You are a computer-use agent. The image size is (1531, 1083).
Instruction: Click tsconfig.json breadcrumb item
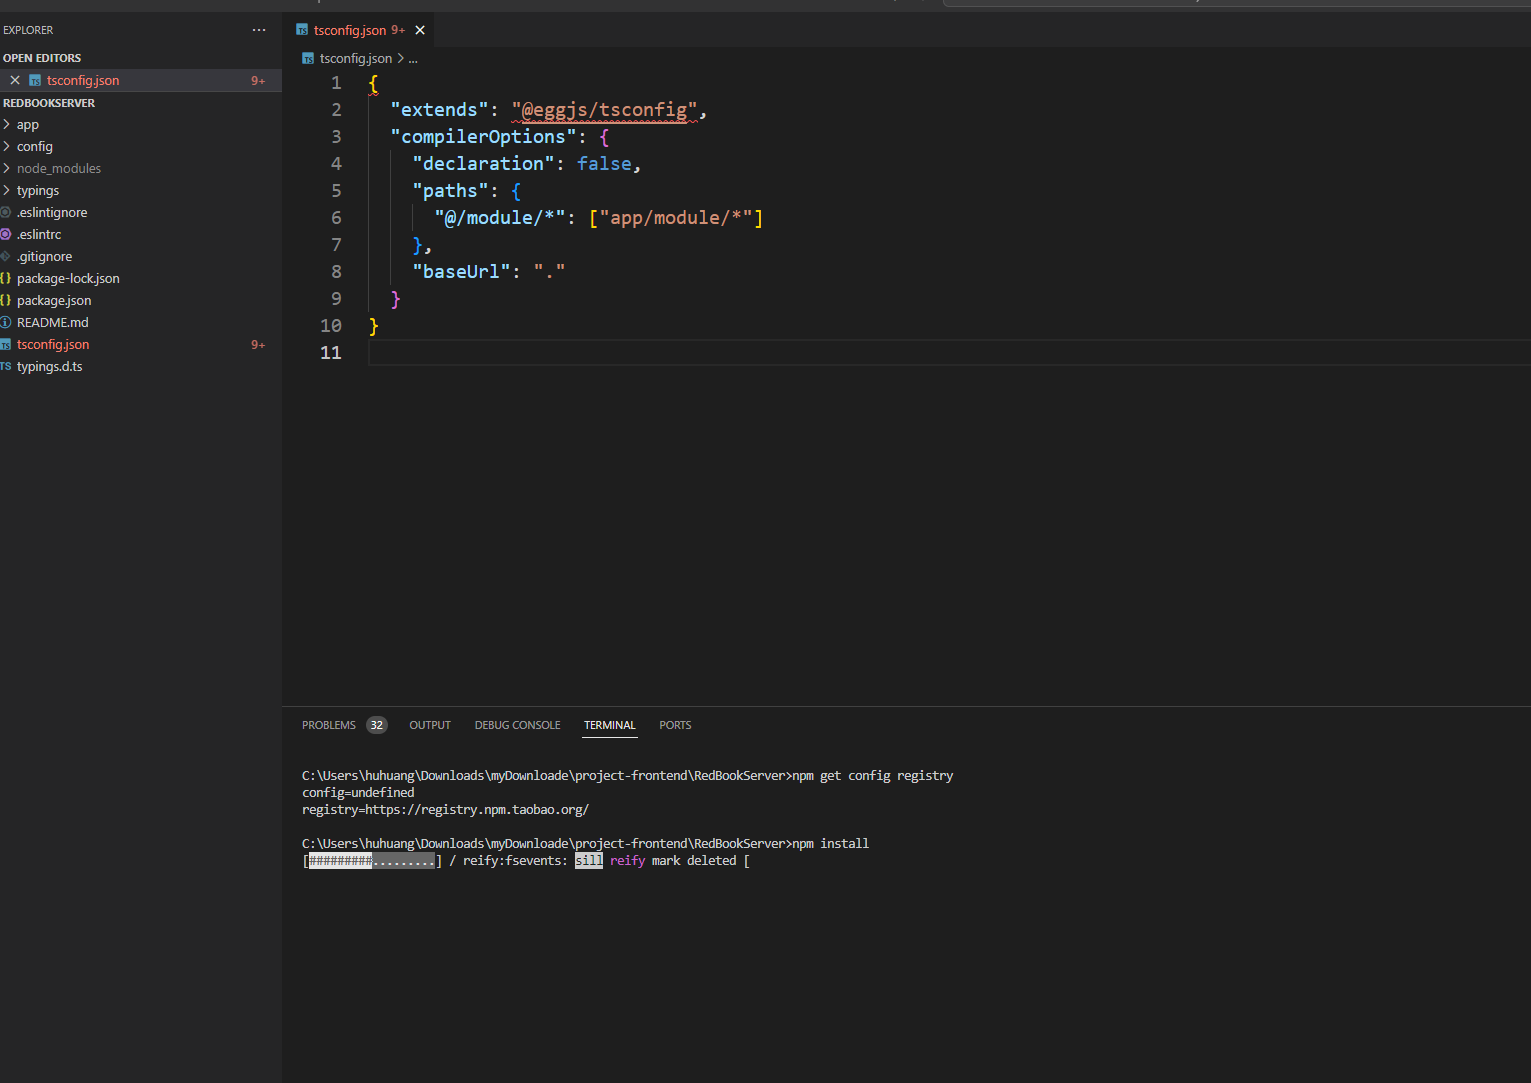(x=356, y=58)
